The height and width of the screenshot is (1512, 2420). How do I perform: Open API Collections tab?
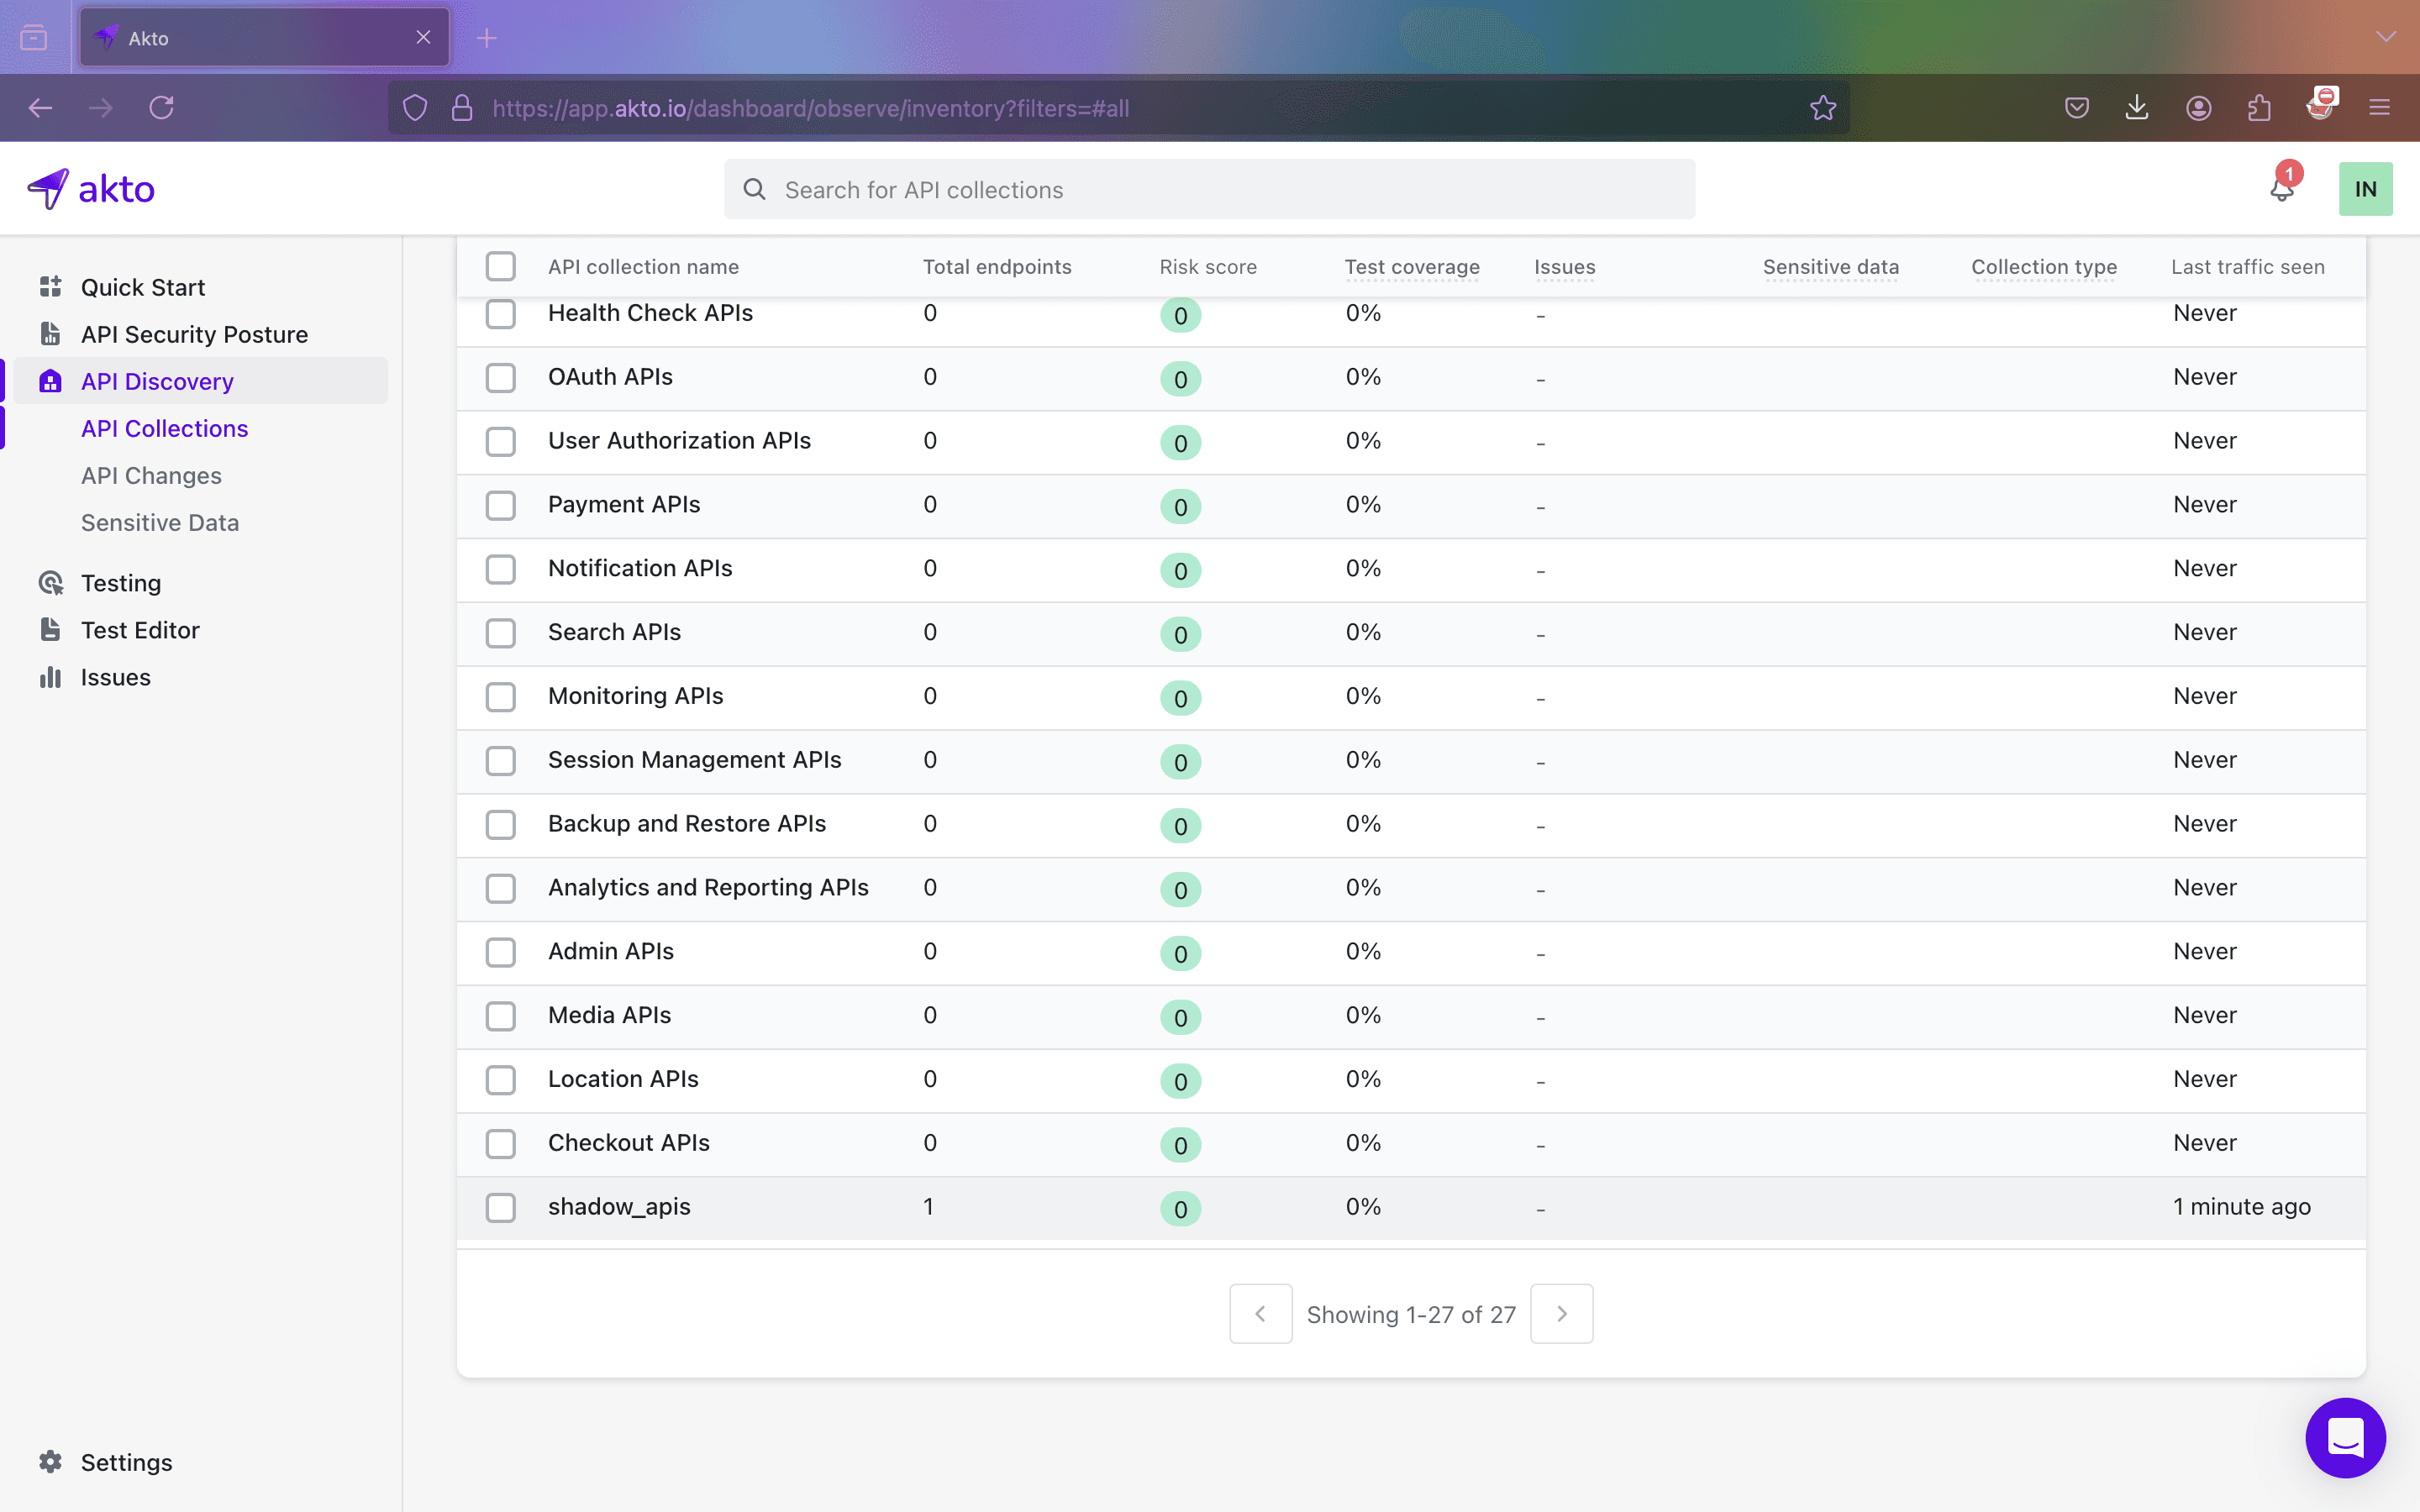click(162, 427)
